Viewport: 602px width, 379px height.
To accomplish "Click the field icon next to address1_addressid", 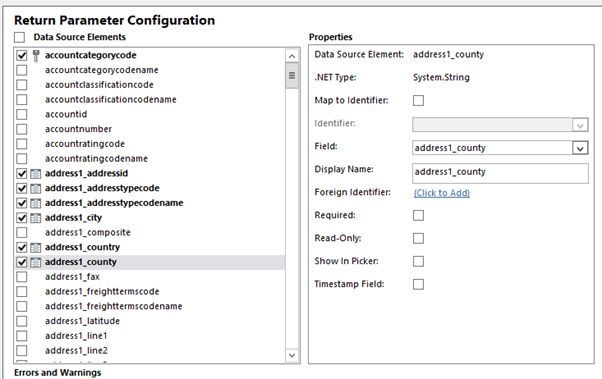I will point(35,174).
